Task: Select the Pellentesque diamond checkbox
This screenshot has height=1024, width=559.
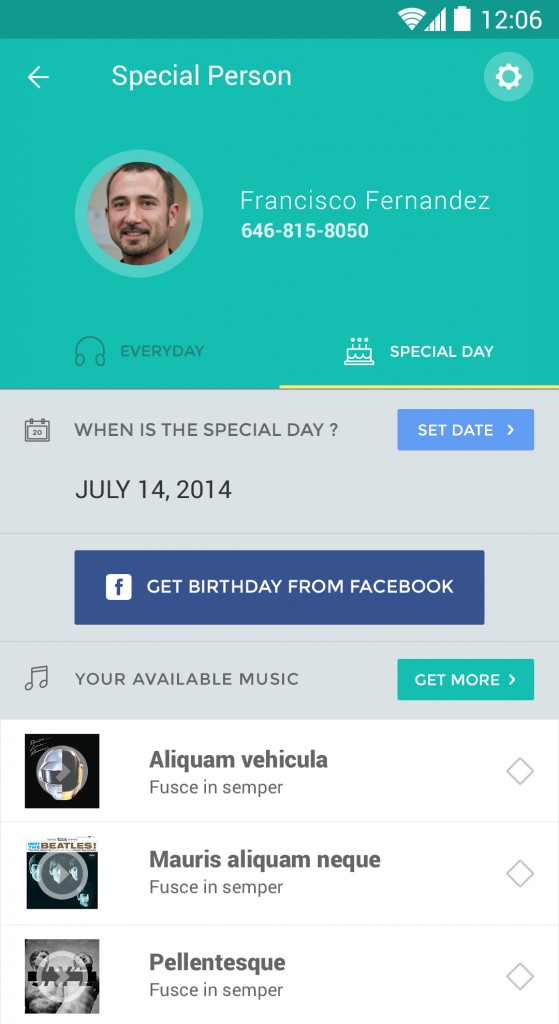Action: tap(520, 977)
